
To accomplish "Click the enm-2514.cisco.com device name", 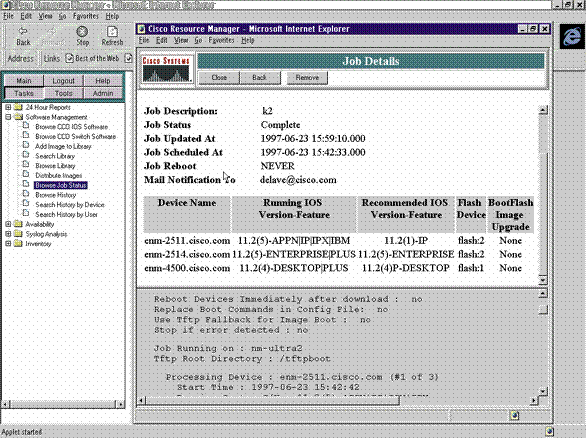I will coord(187,255).
